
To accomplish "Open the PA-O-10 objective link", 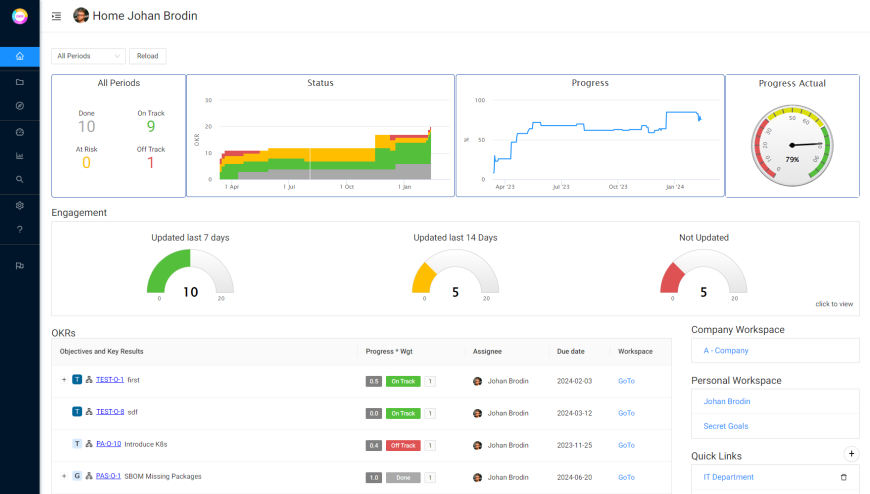I will [108, 444].
